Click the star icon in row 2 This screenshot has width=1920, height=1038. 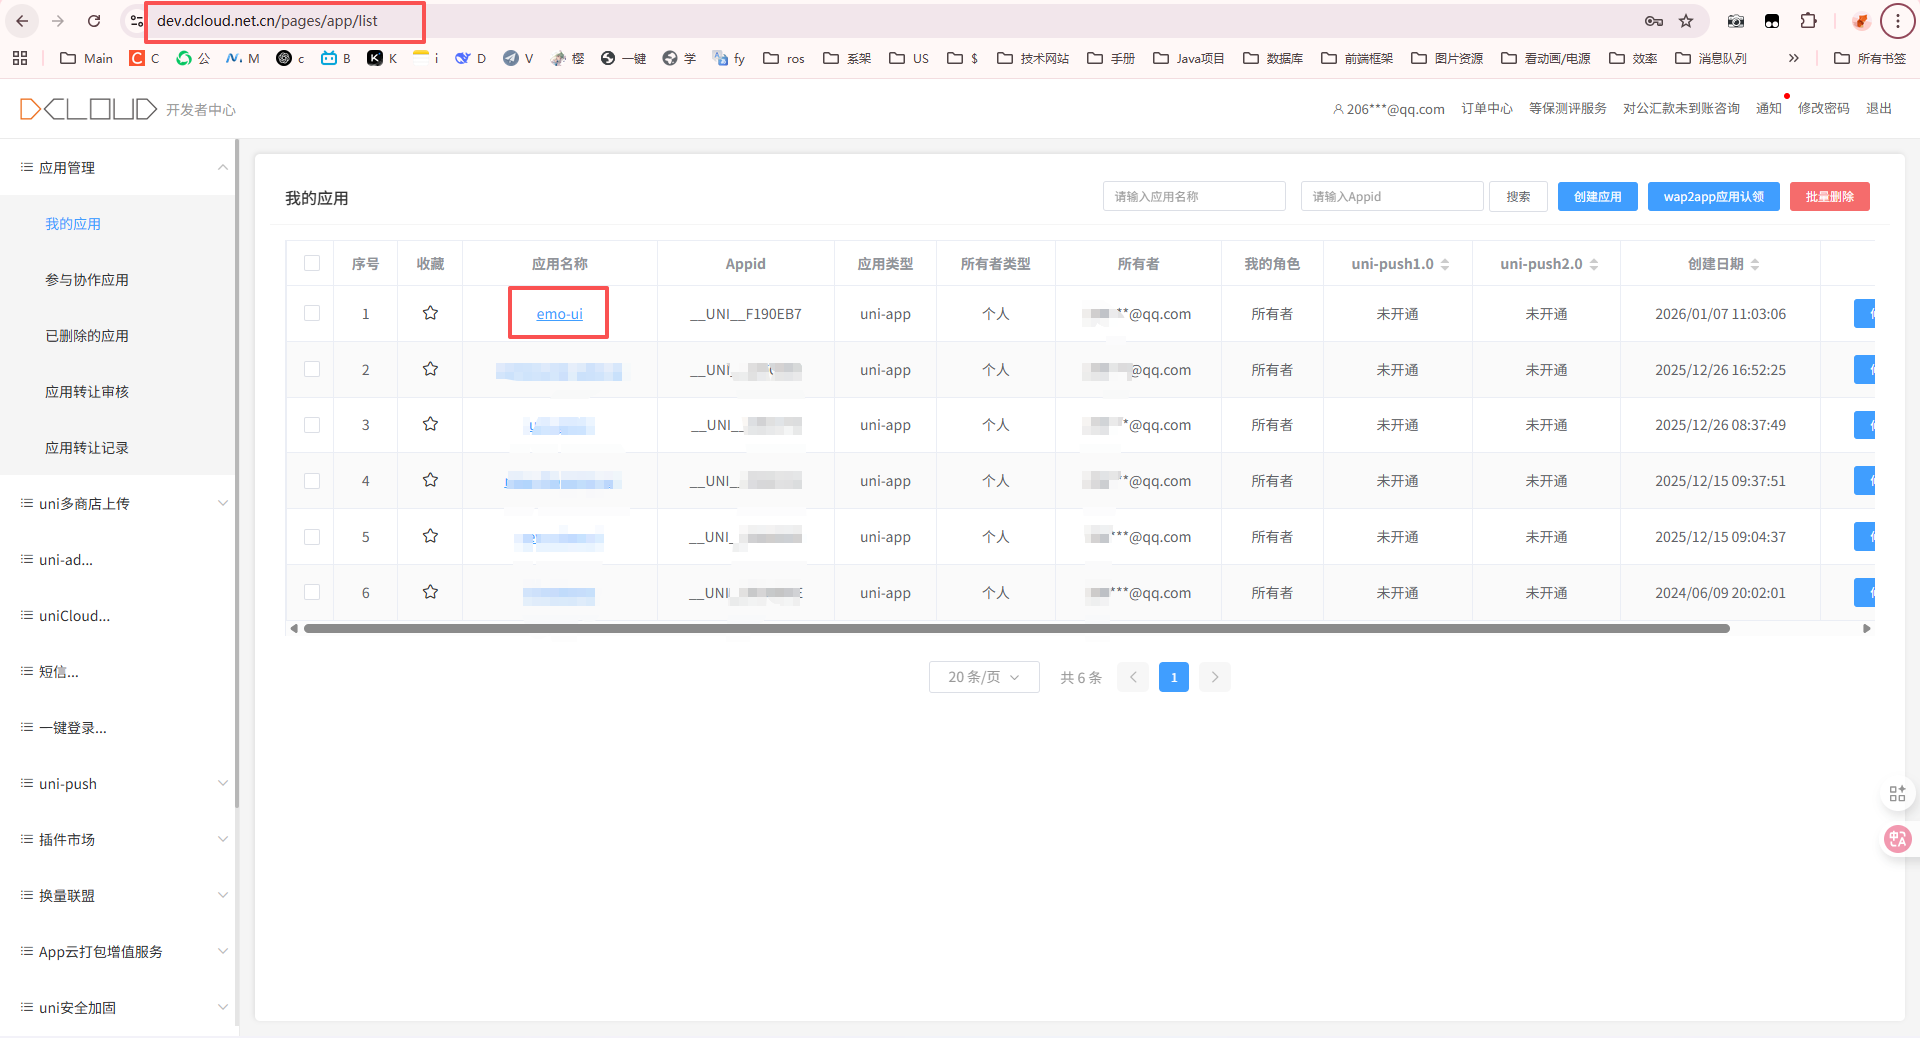click(430, 369)
